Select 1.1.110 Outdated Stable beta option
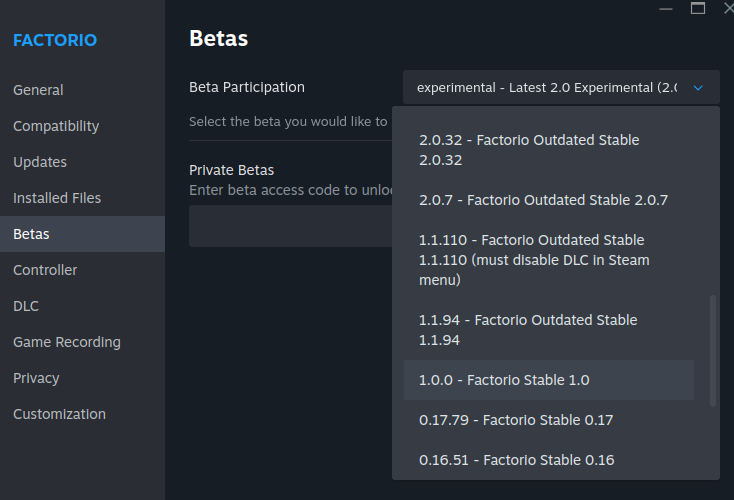The image size is (734, 500). point(548,260)
